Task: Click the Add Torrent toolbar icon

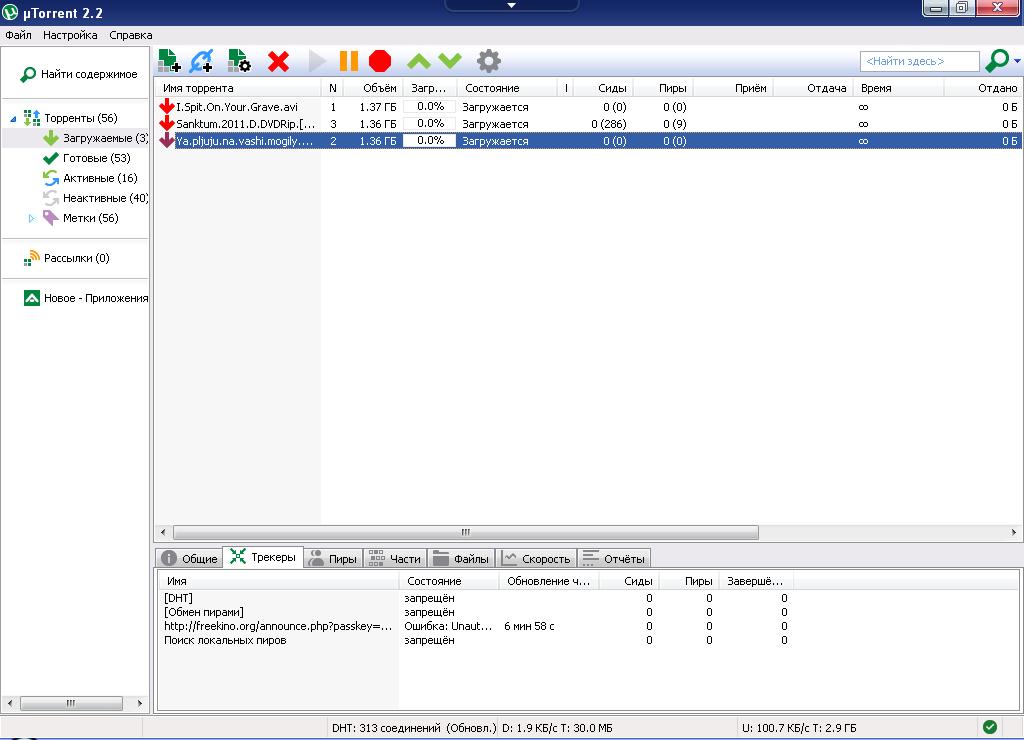Action: [x=169, y=61]
